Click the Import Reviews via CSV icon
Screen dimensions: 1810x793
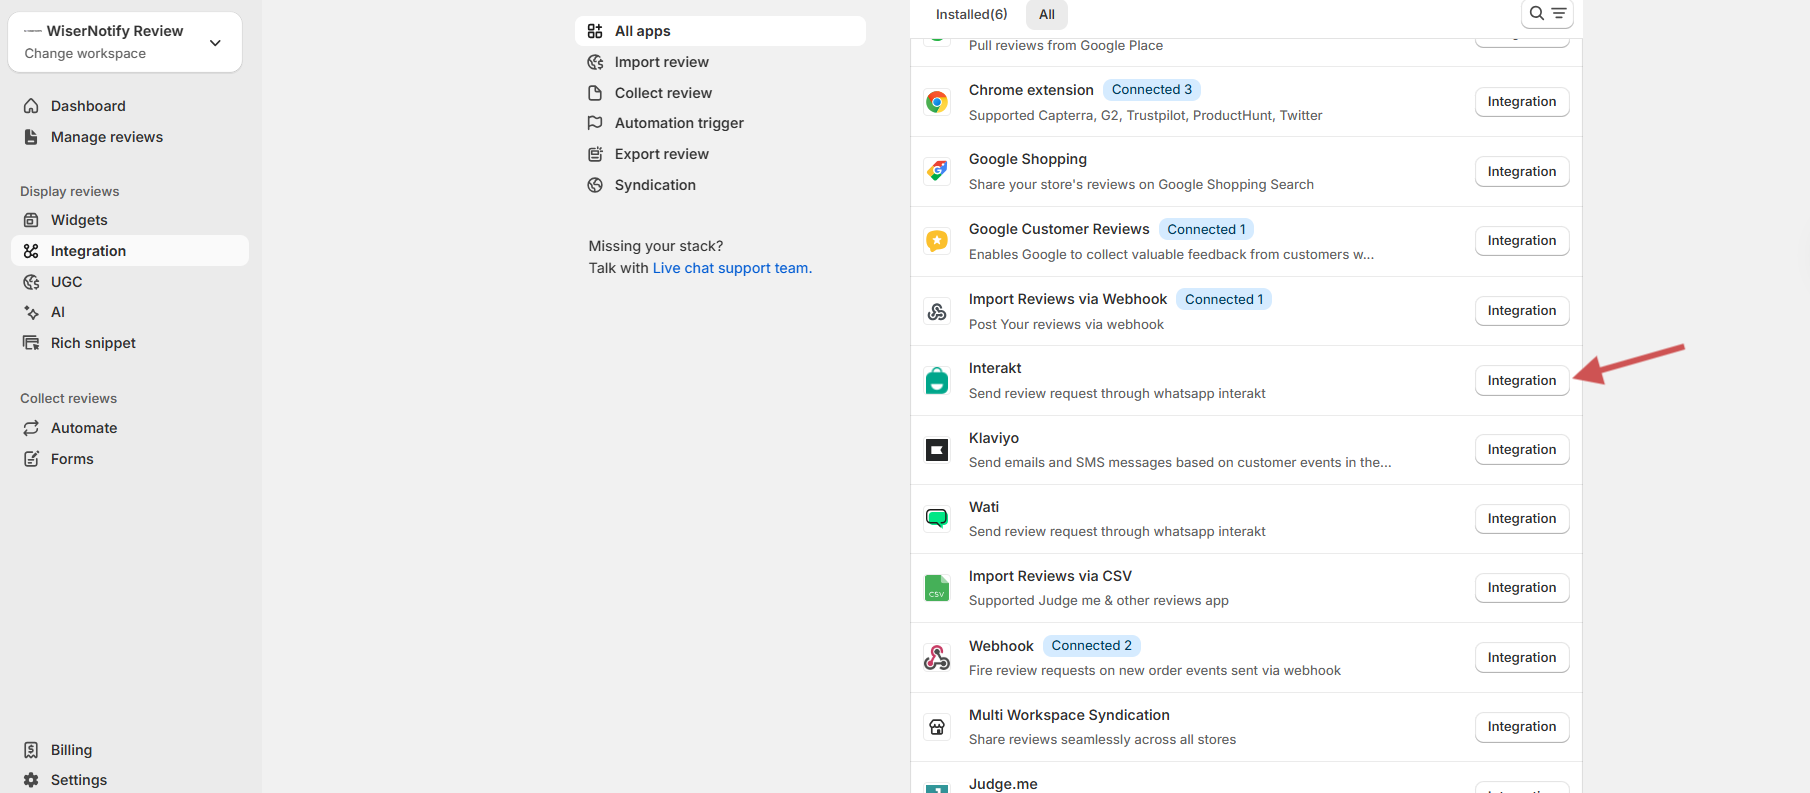937,588
